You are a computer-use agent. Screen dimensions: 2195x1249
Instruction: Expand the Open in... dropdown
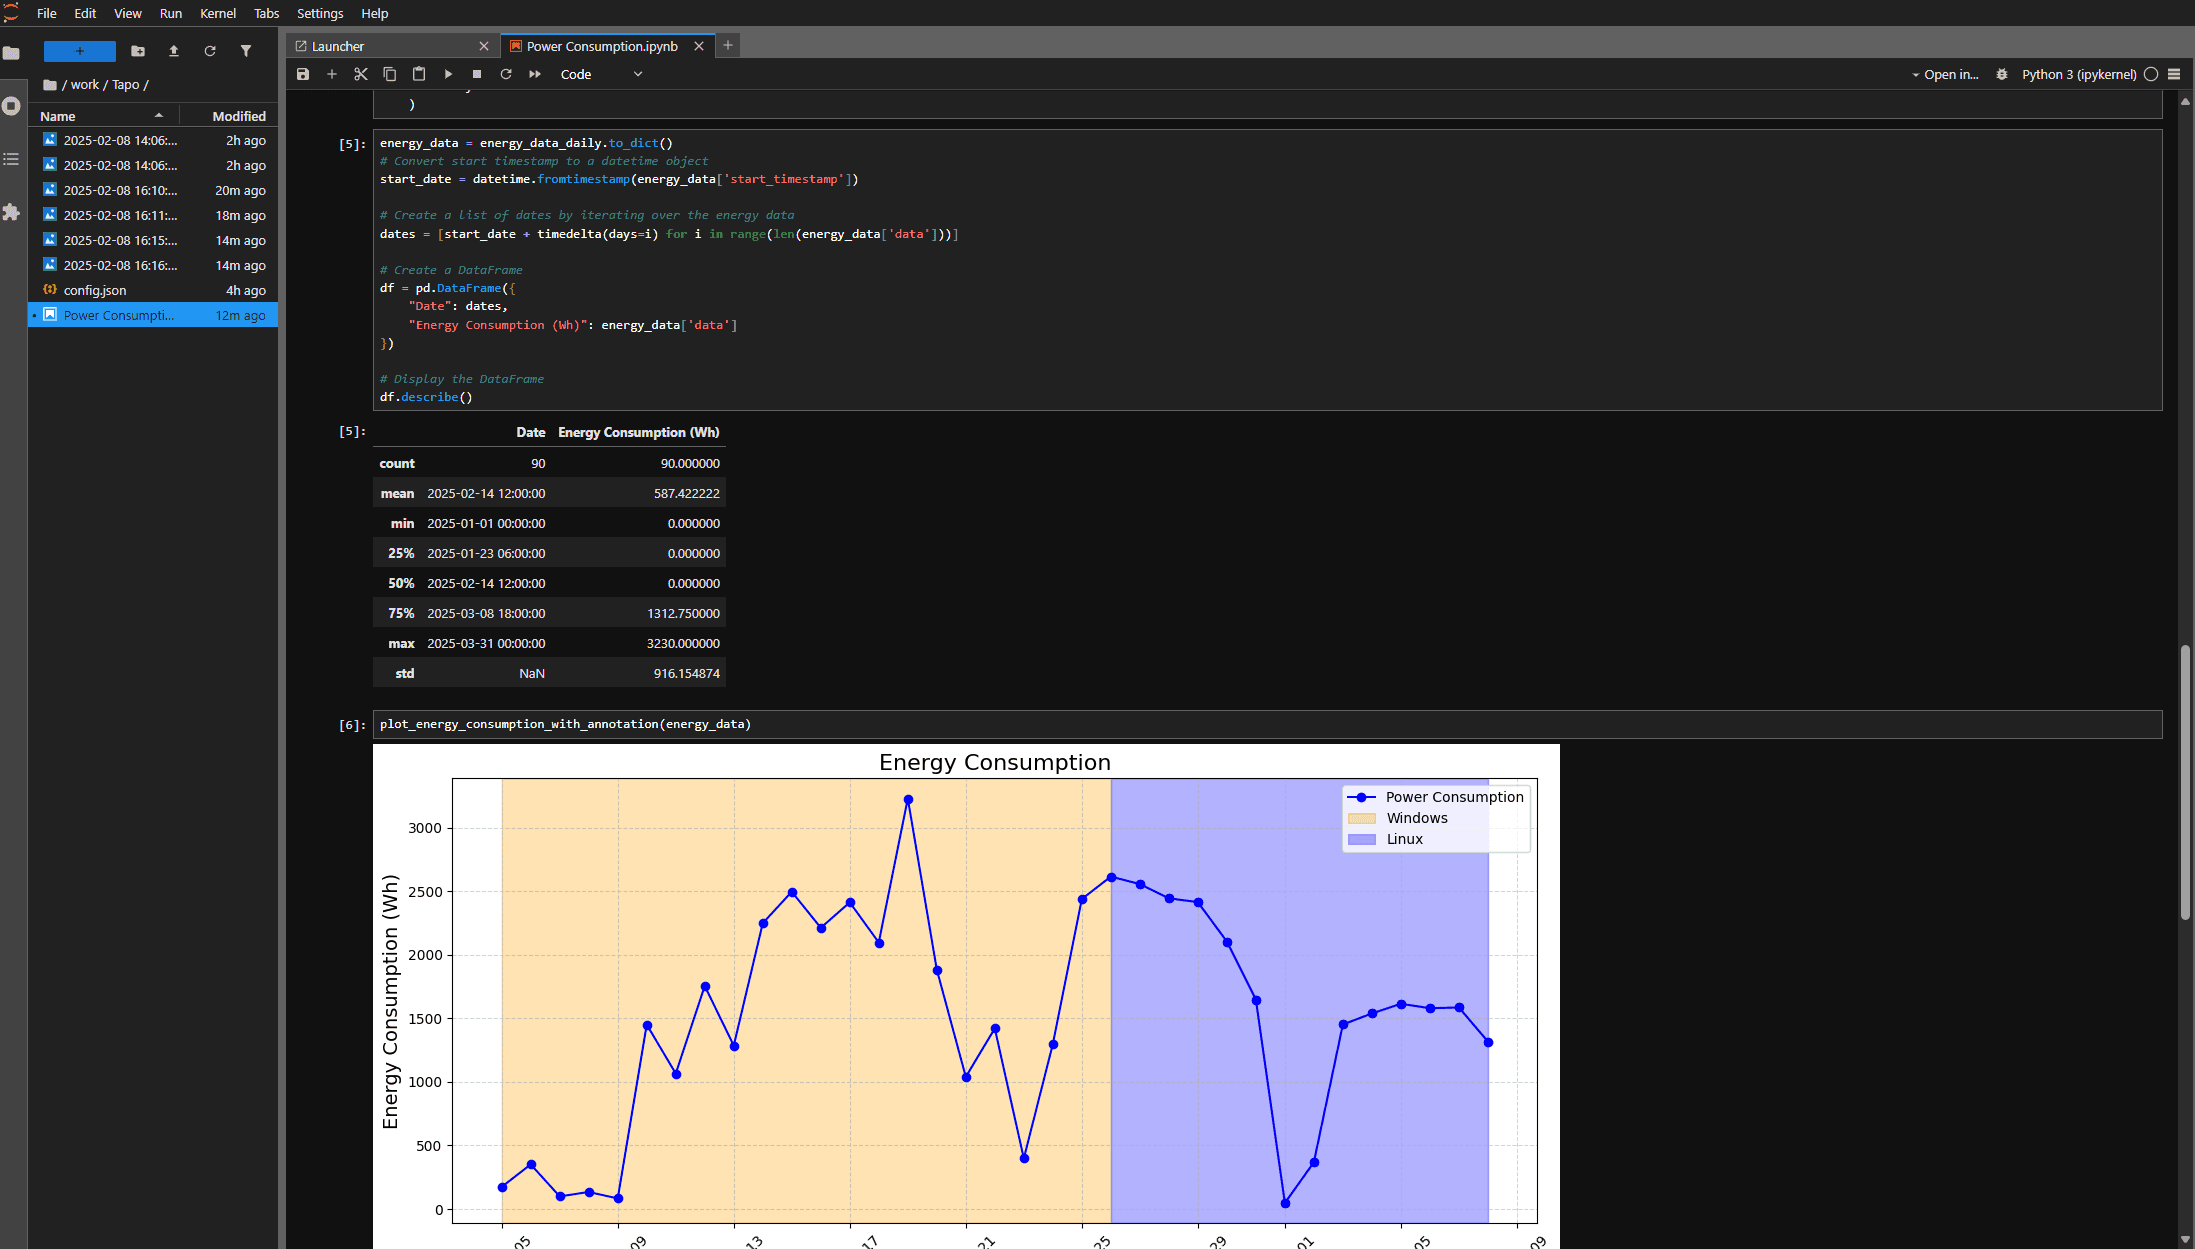coord(1945,74)
